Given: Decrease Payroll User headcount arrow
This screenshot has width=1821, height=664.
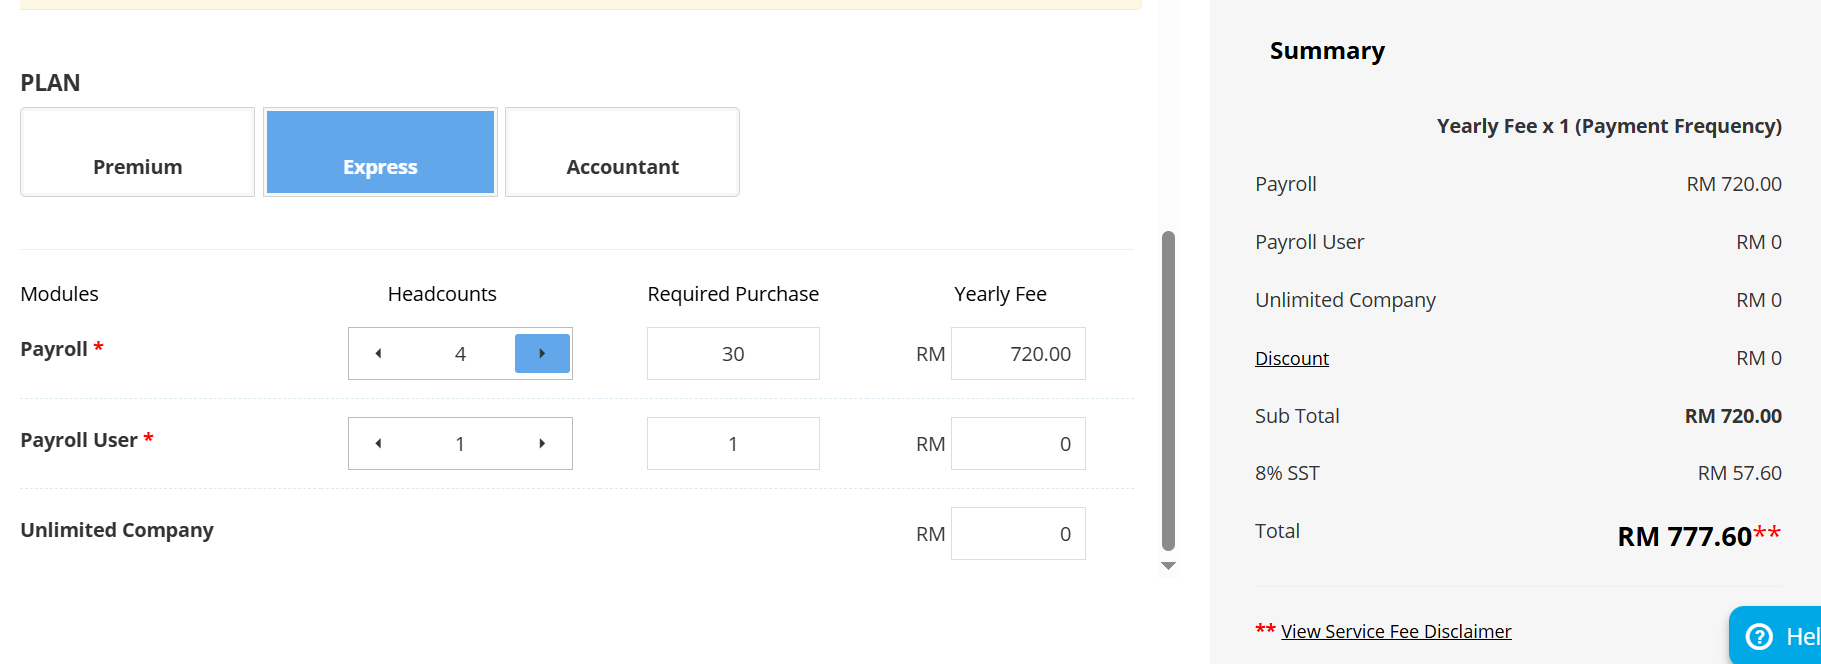Looking at the screenshot, I should coord(378,444).
